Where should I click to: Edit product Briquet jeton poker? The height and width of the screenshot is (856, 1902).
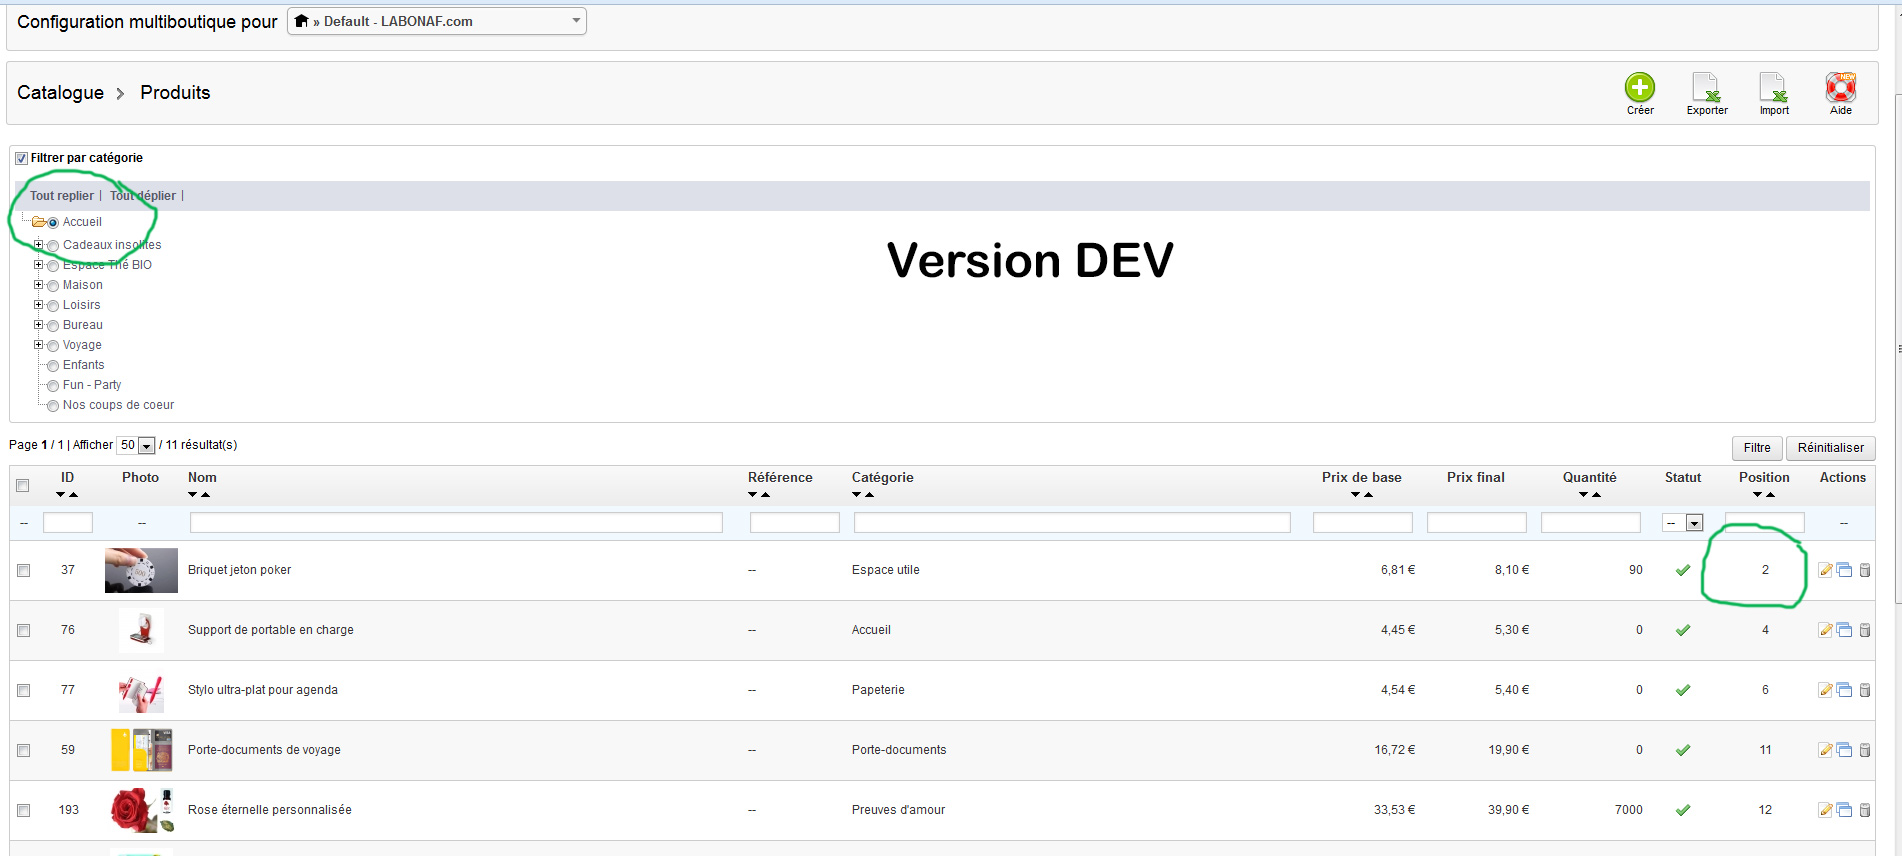[1825, 570]
